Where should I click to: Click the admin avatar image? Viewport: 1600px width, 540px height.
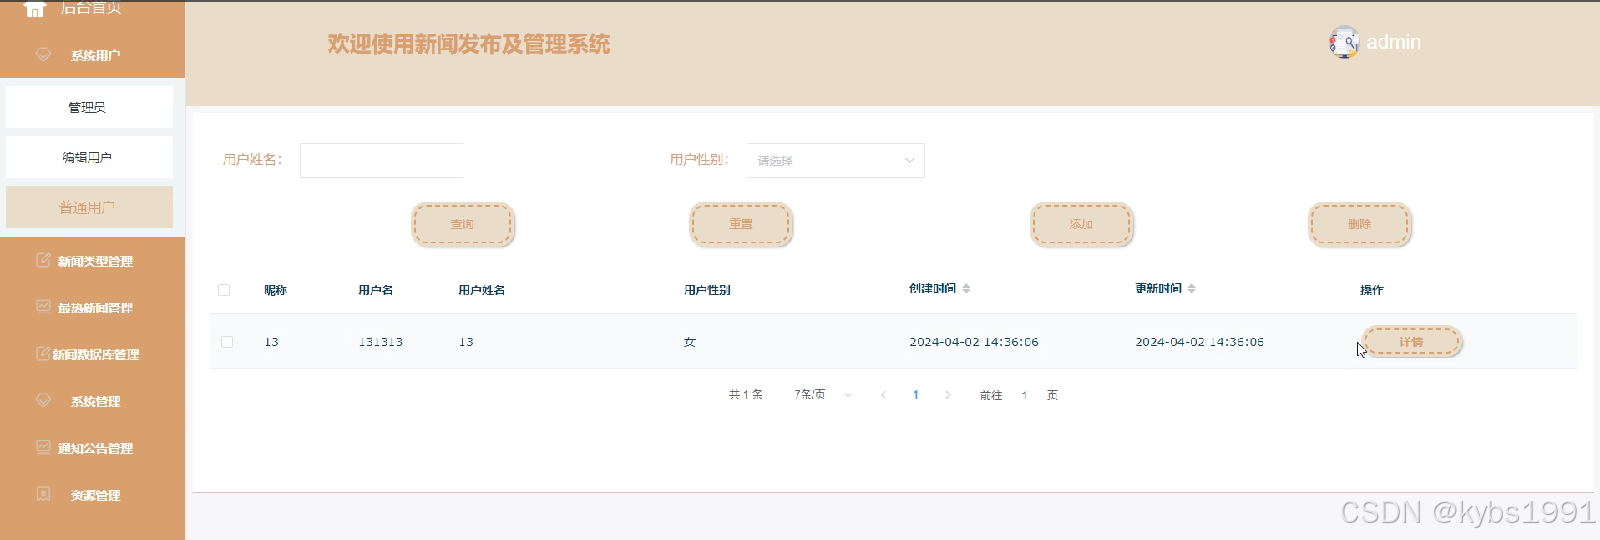pyautogui.click(x=1344, y=42)
